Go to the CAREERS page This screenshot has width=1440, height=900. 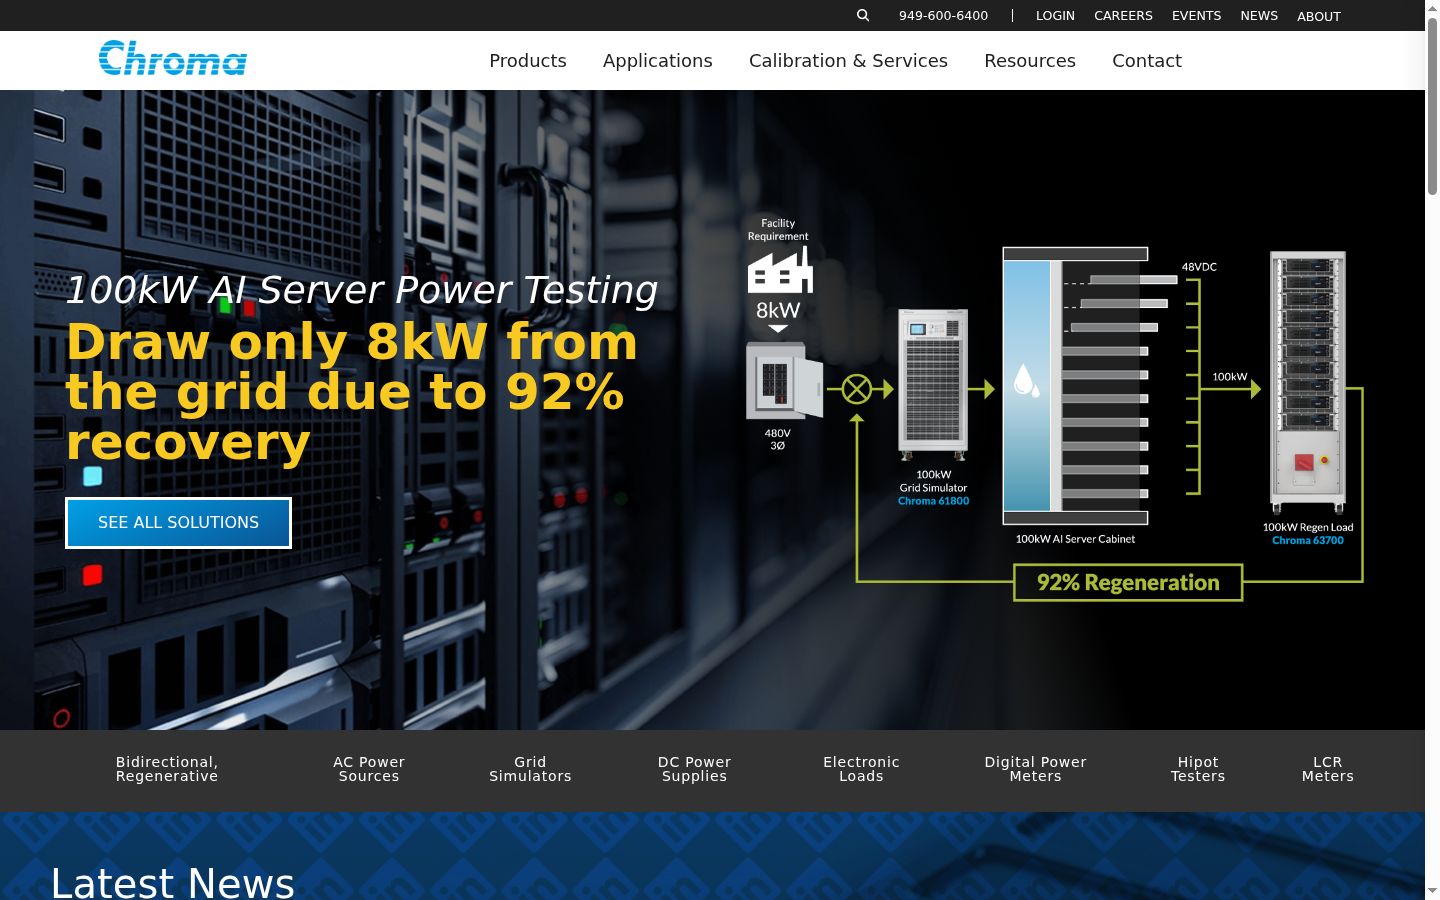click(1123, 16)
